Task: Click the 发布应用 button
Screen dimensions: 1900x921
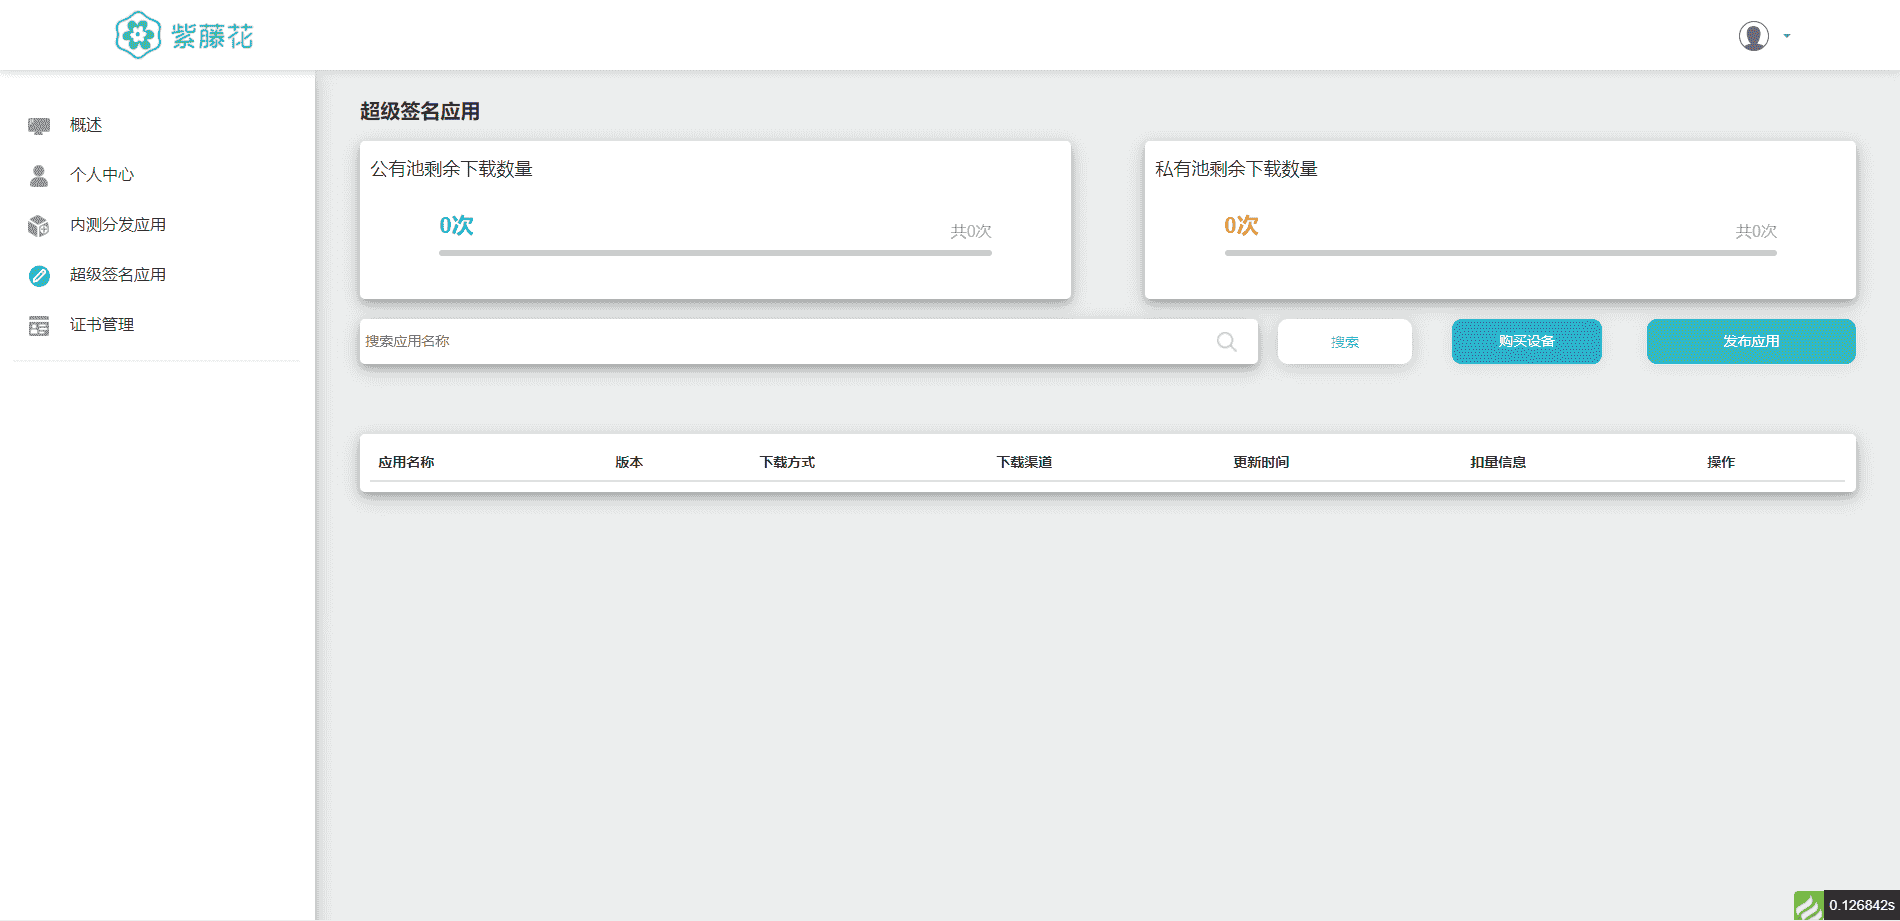Action: click(x=1750, y=342)
